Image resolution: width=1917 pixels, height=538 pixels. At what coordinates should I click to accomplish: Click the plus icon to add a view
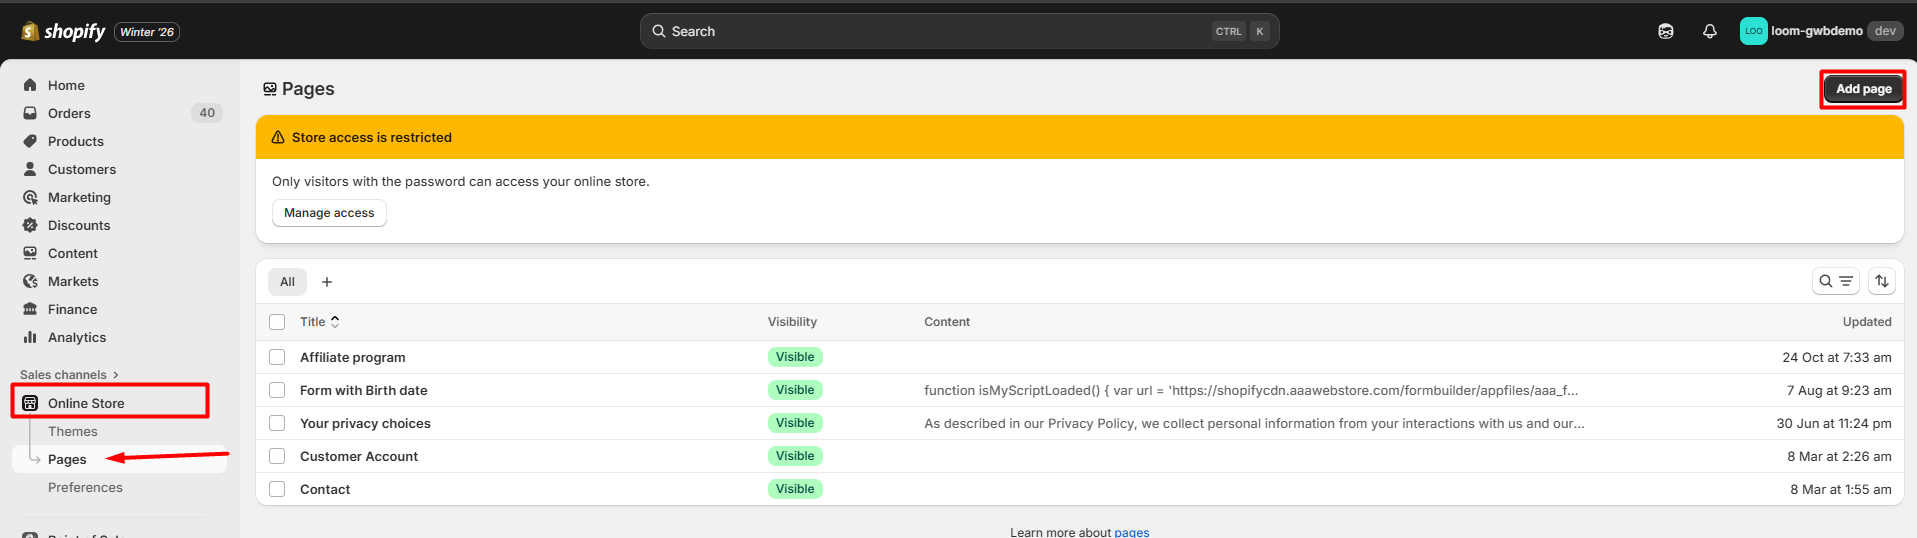click(x=327, y=282)
